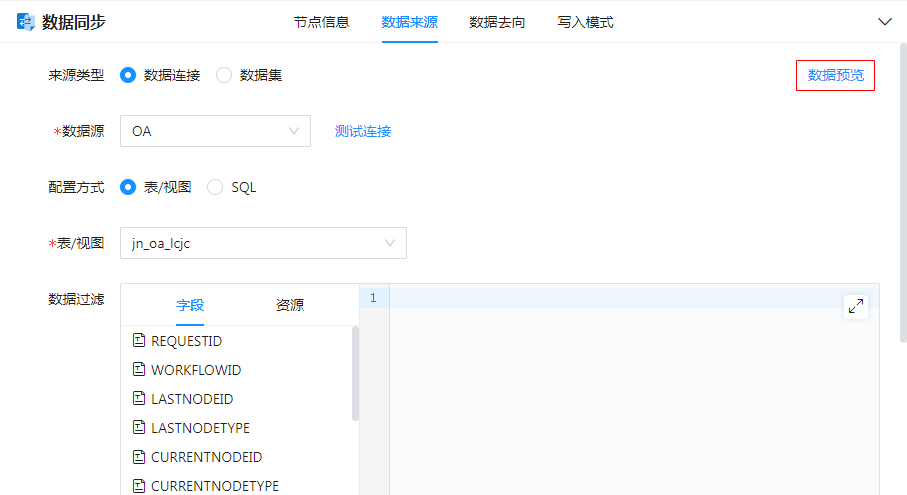Click the REQUESTID field type icon
The height and width of the screenshot is (495, 907).
coord(139,341)
